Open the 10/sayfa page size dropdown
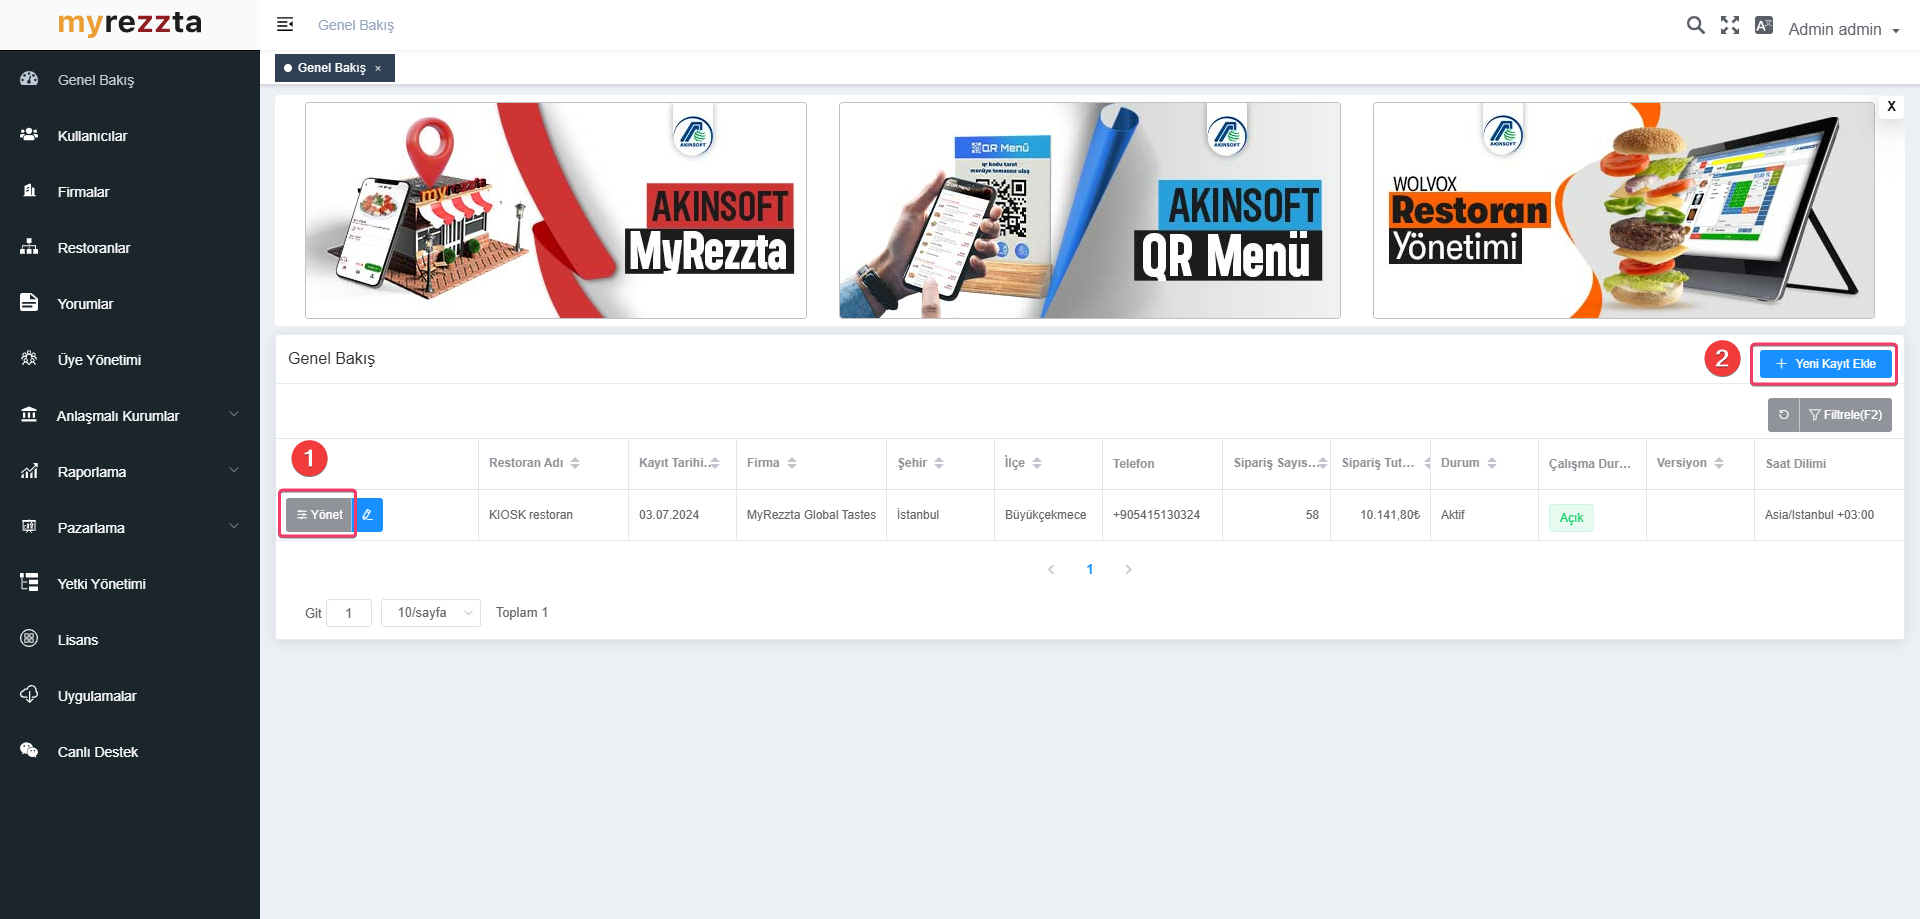 tap(431, 613)
